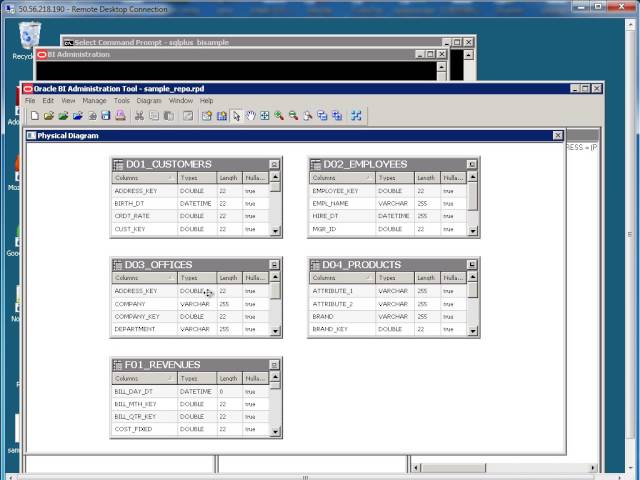Click Types header in F01_REVENUES table
Screen dimensions: 640x480
click(x=197, y=379)
